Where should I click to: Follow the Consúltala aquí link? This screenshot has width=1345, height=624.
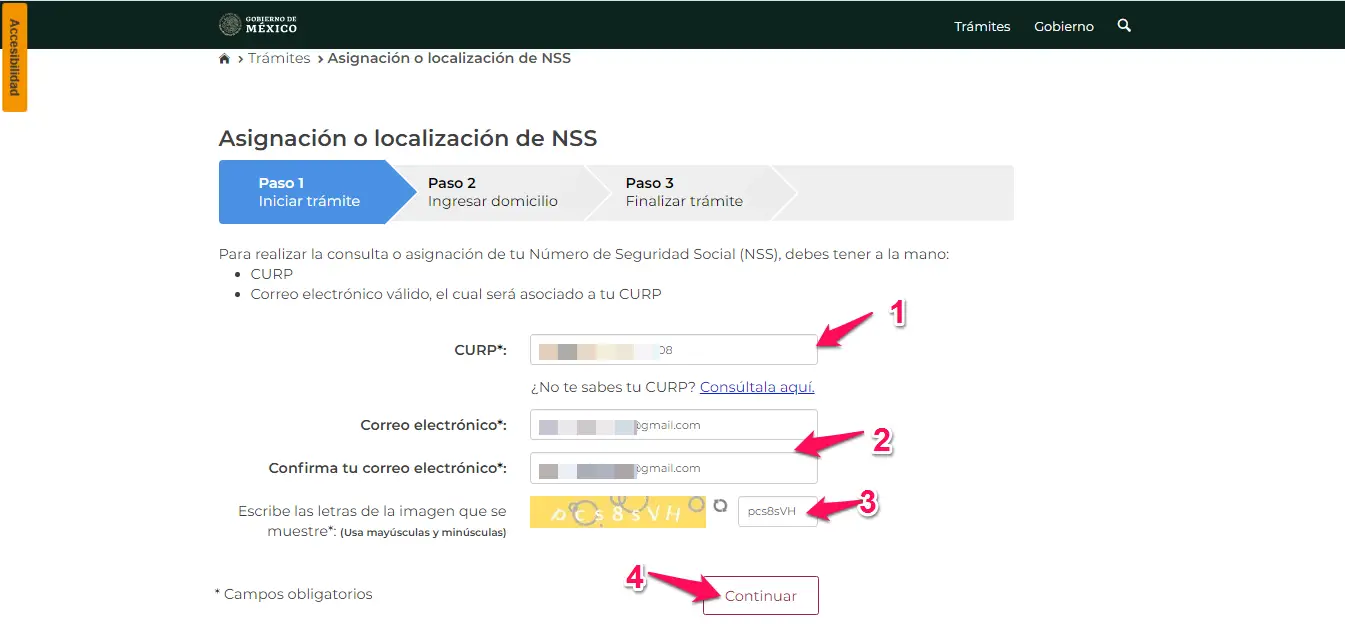pos(757,387)
